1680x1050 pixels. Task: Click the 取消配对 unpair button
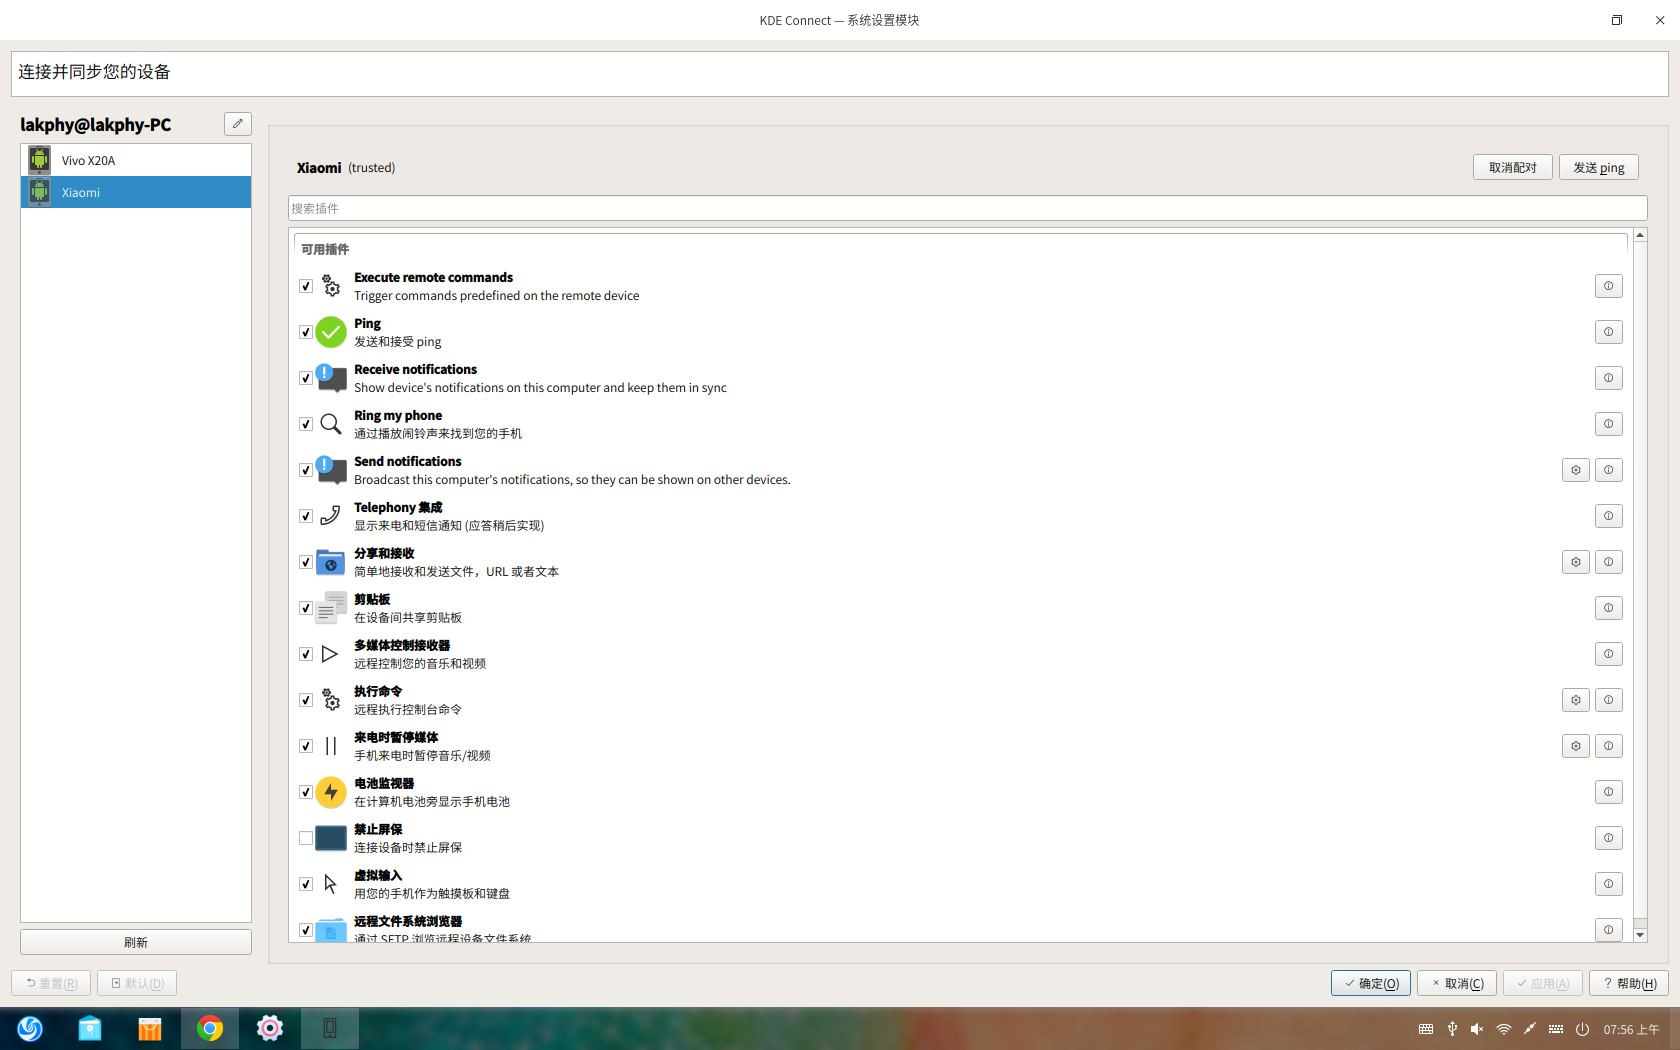1512,167
